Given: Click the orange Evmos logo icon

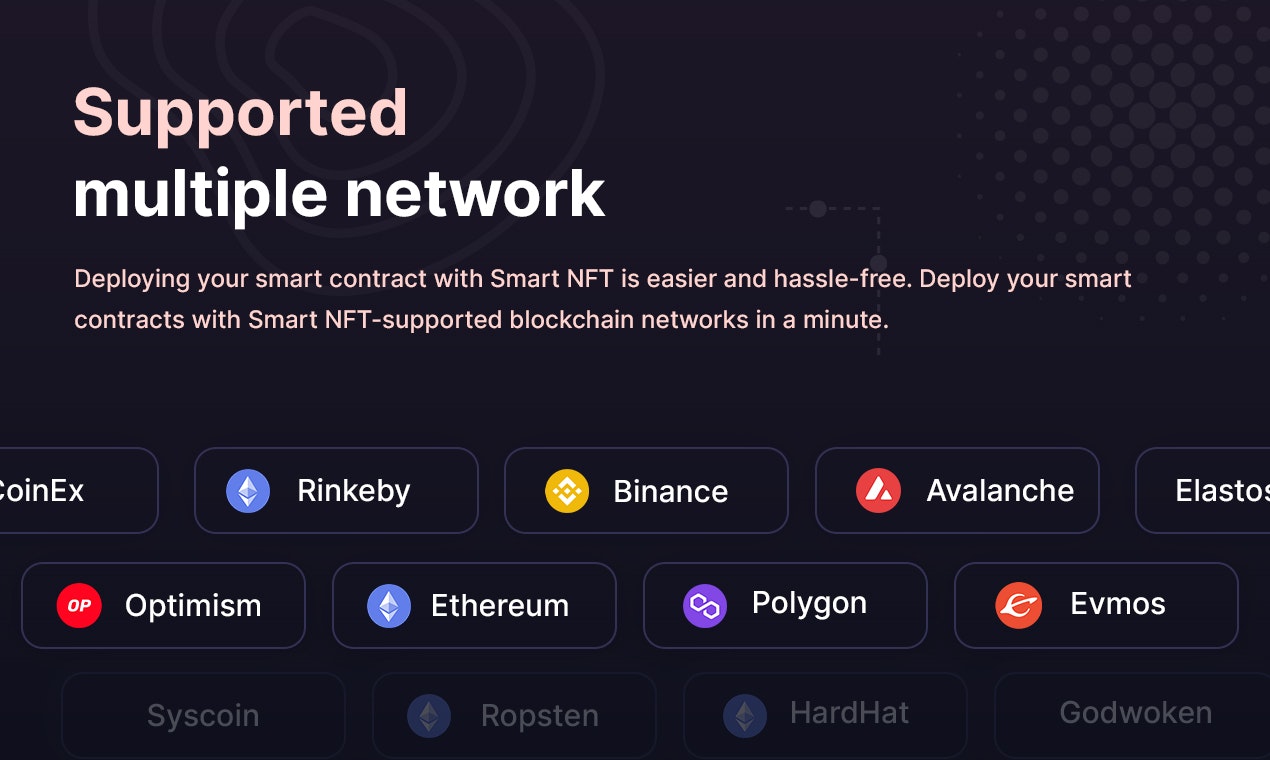Looking at the screenshot, I should (1019, 606).
